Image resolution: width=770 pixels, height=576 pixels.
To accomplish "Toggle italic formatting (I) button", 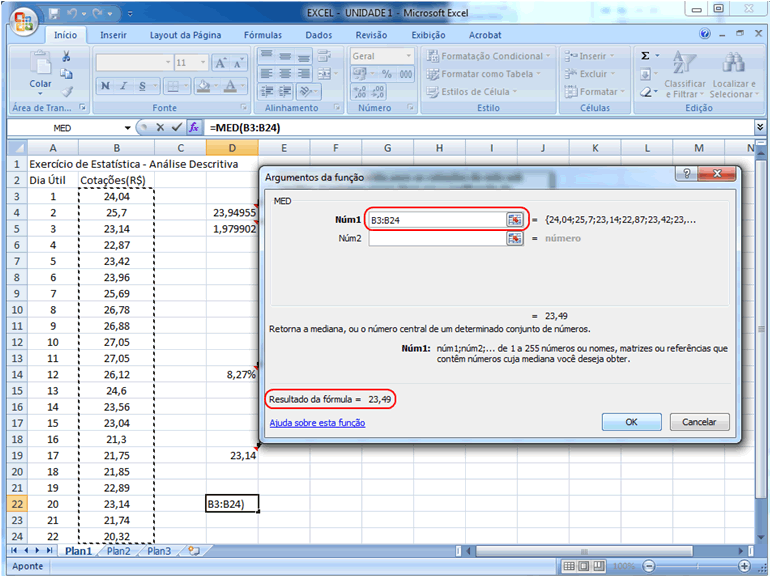I will pos(124,86).
